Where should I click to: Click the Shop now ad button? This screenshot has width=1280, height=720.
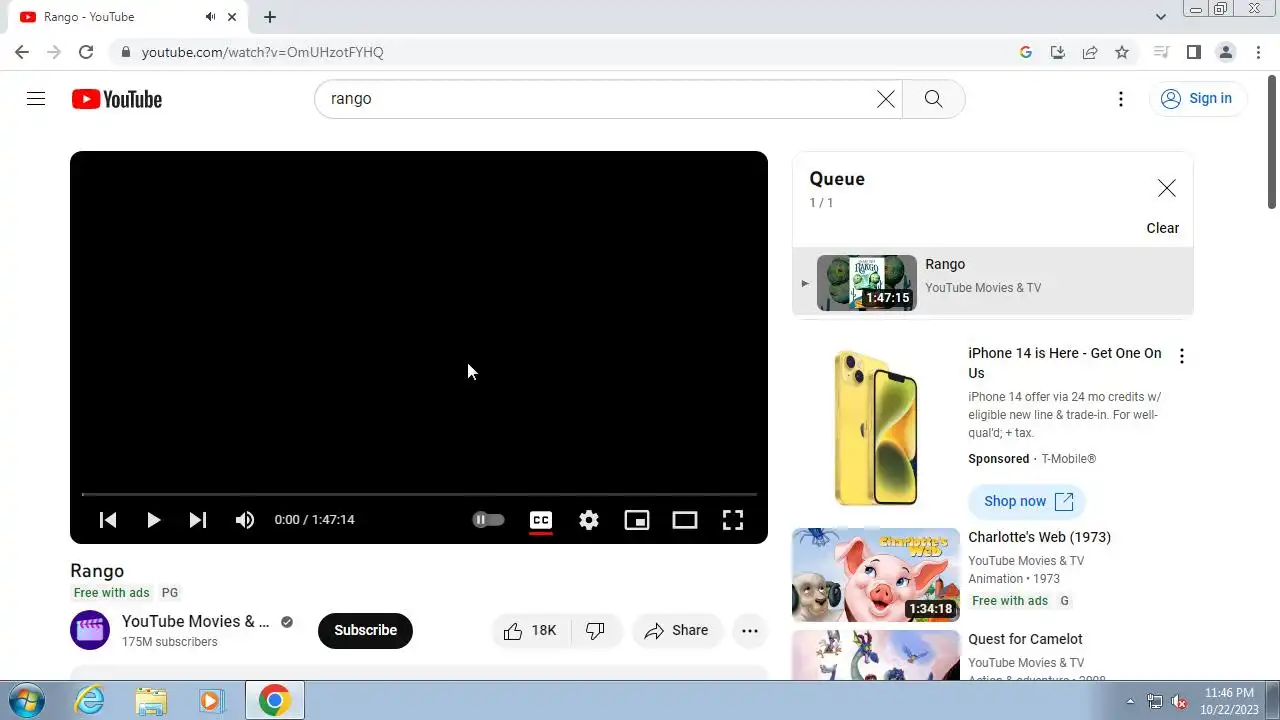pyautogui.click(x=1027, y=501)
